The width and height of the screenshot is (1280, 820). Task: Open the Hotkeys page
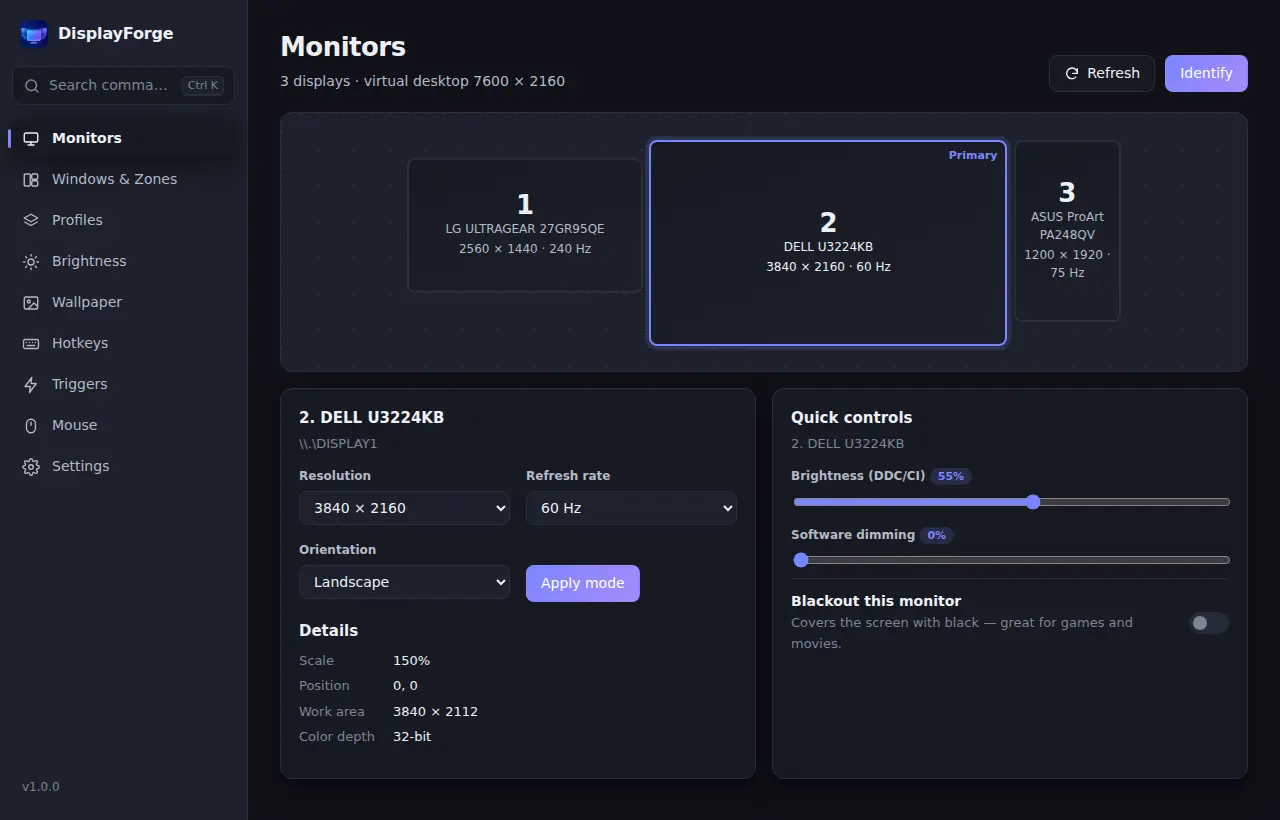pos(123,343)
